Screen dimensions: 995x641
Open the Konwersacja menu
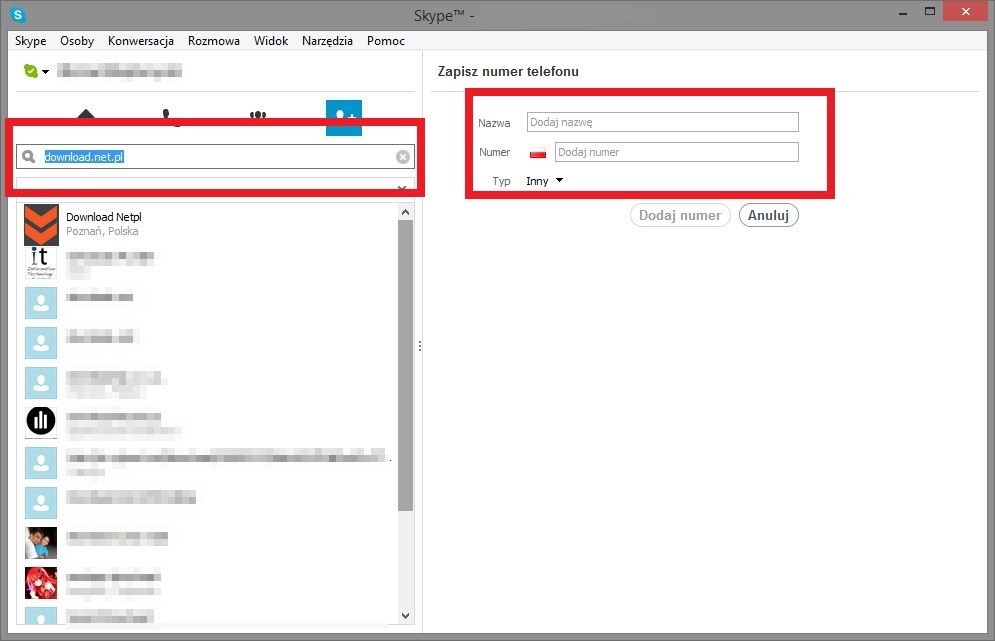(x=141, y=41)
